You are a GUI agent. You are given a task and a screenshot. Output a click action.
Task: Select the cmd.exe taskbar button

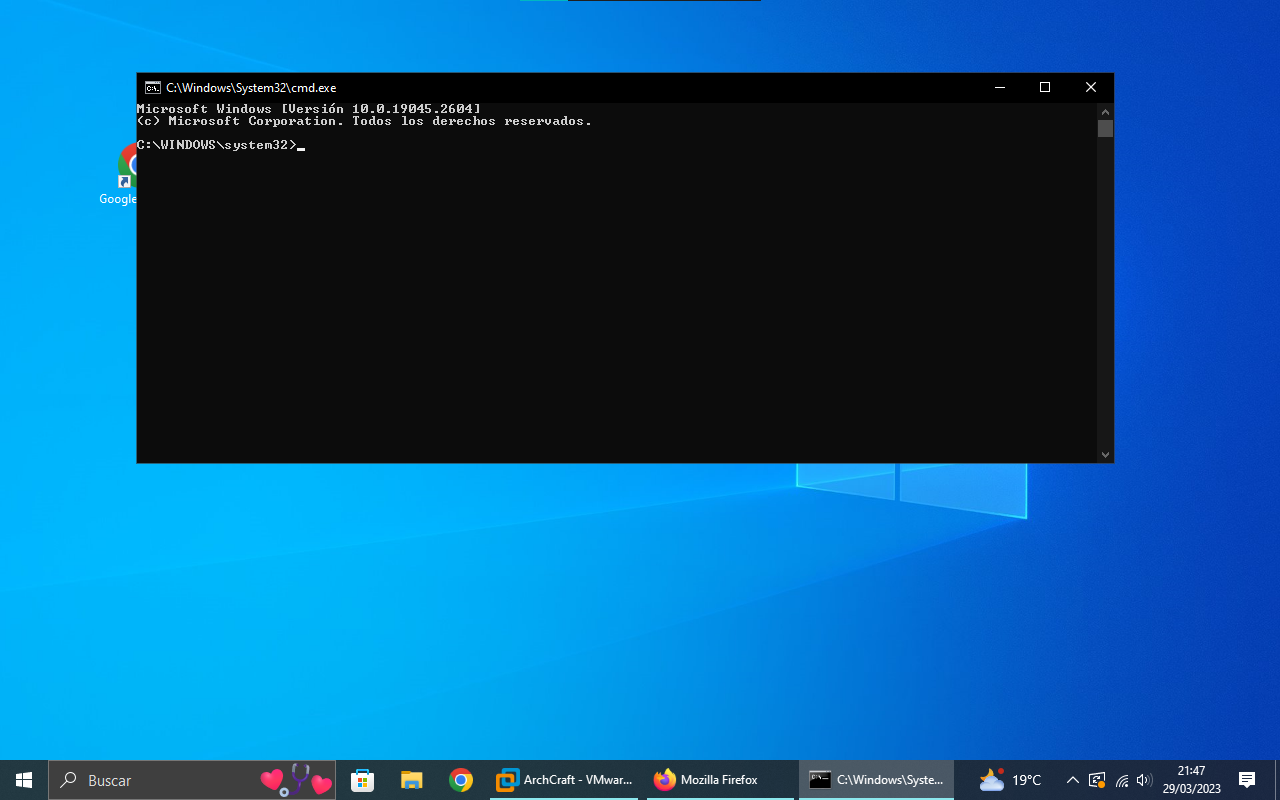tap(876, 780)
